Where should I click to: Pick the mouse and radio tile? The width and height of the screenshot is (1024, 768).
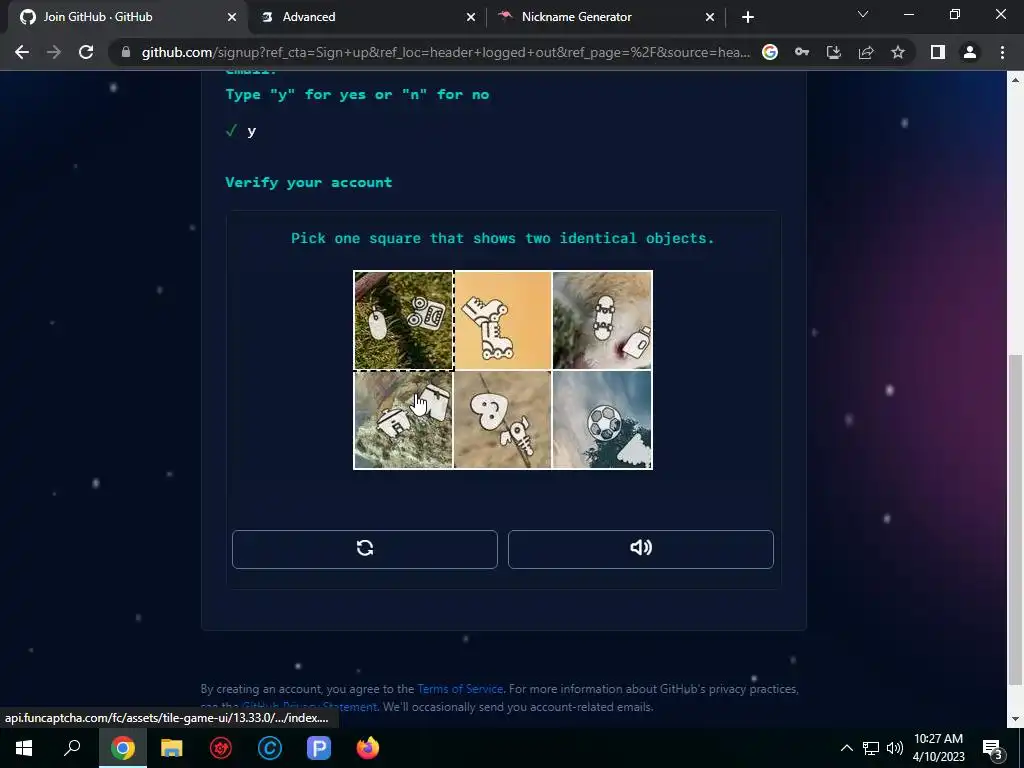404,320
